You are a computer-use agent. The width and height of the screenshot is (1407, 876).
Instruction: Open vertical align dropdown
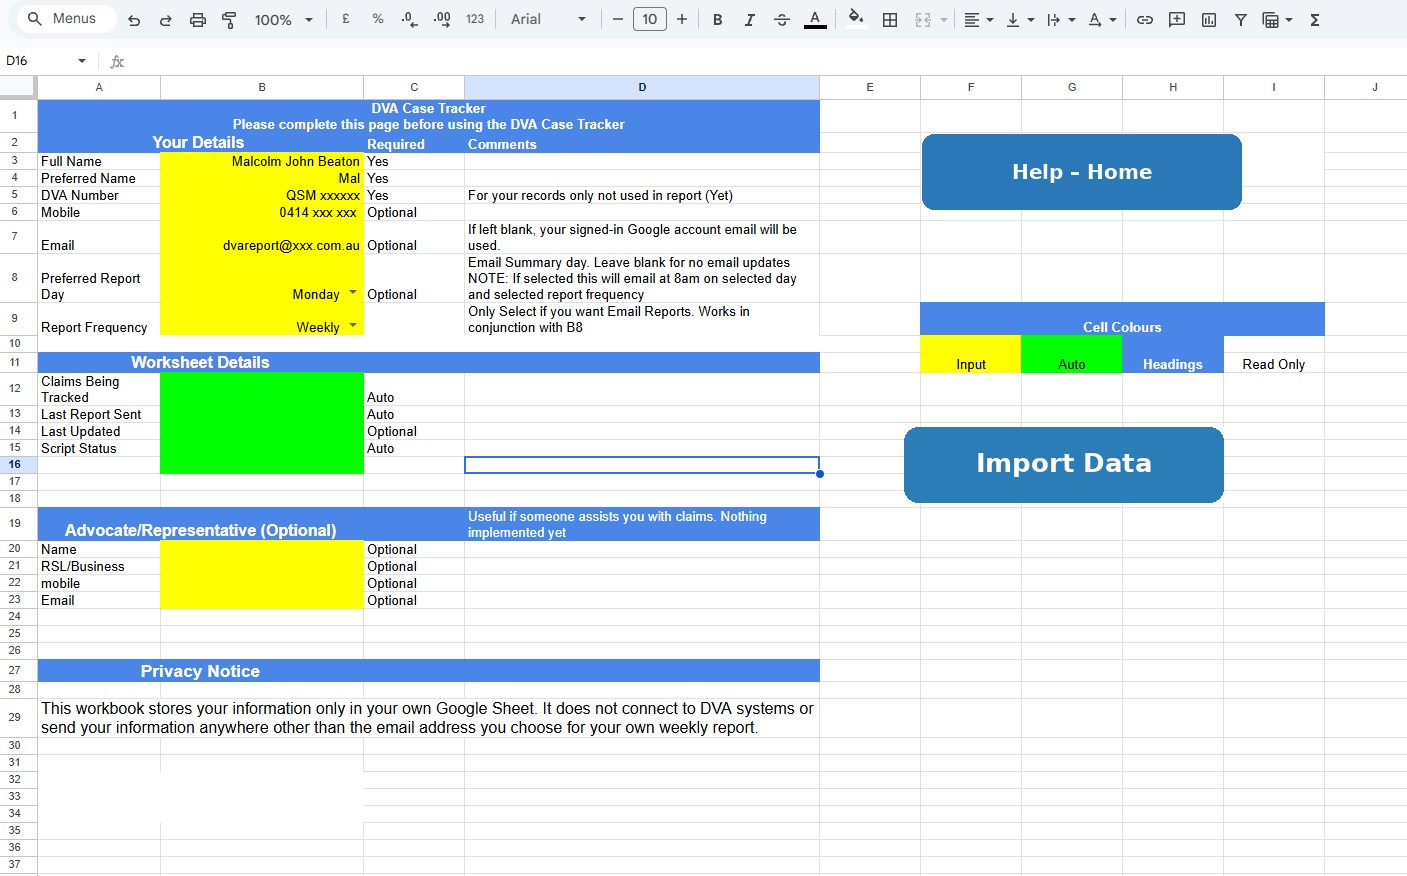point(1020,19)
